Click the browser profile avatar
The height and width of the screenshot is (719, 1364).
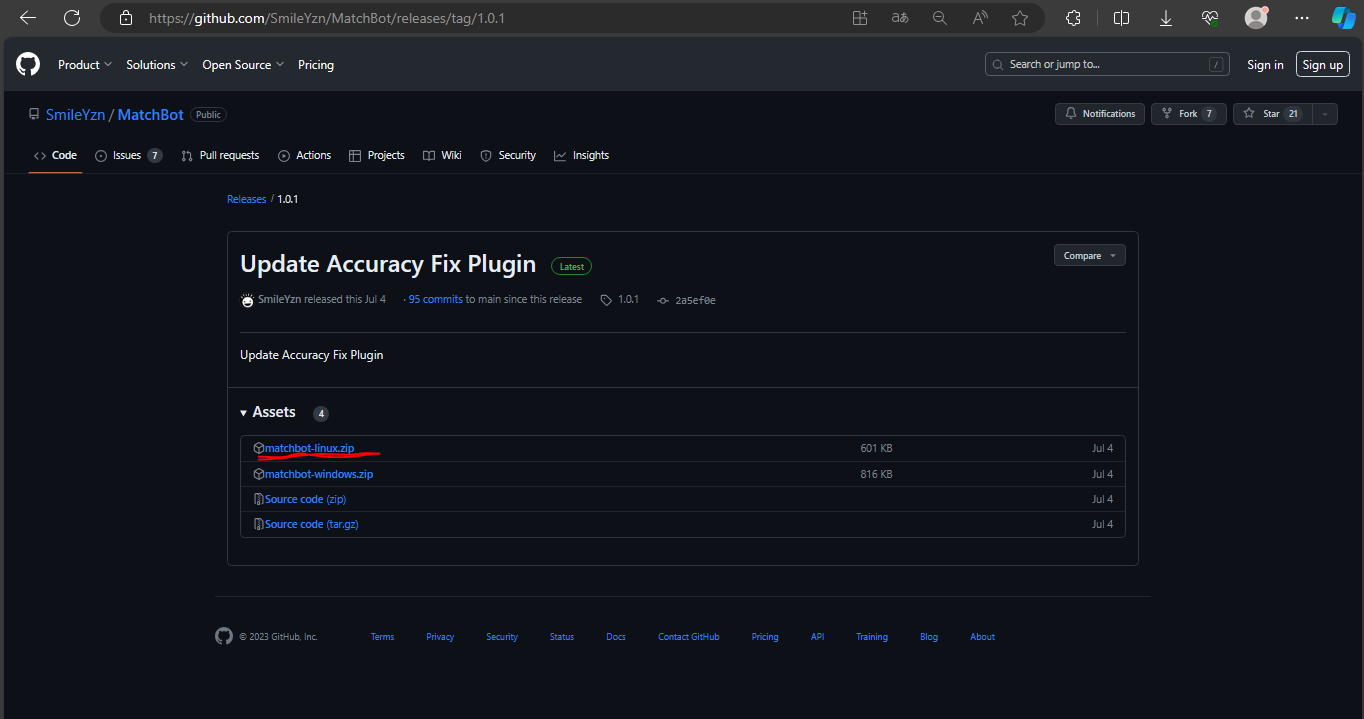tap(1256, 18)
